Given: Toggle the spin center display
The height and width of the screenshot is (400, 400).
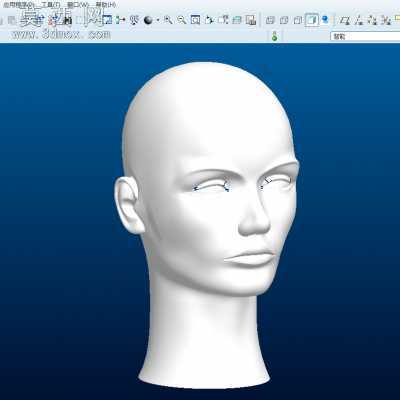Looking at the screenshot, I should pyautogui.click(x=120, y=20).
